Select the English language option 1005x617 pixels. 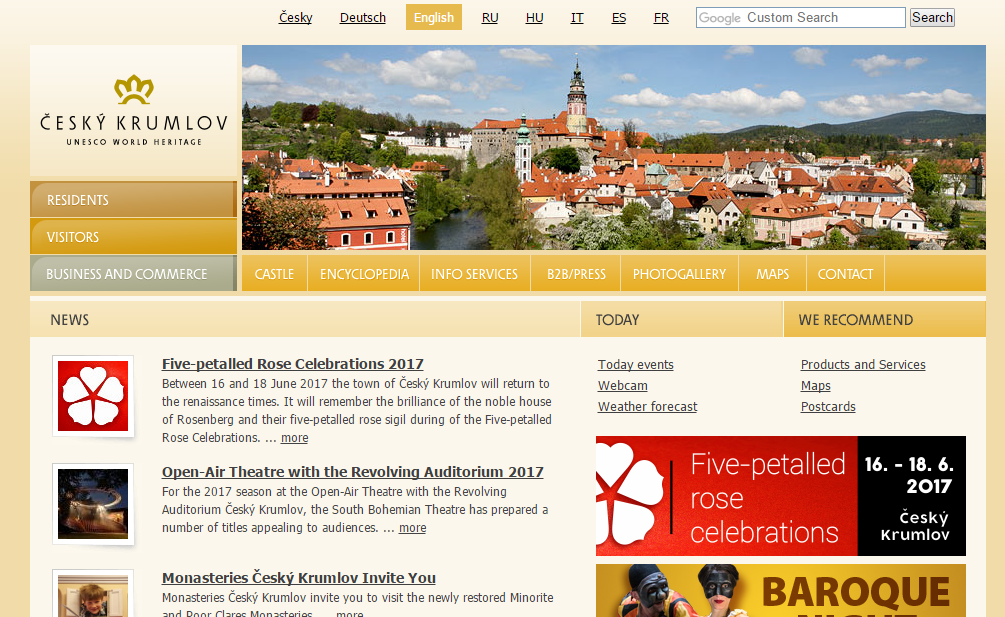[434, 17]
